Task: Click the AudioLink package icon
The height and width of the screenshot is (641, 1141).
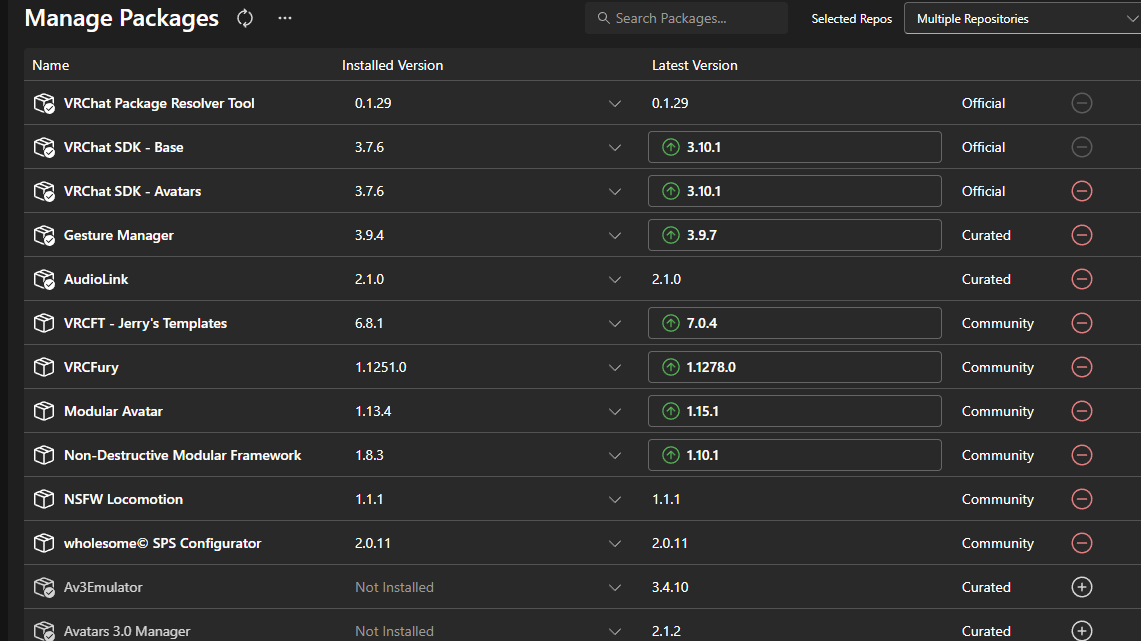Action: [44, 279]
